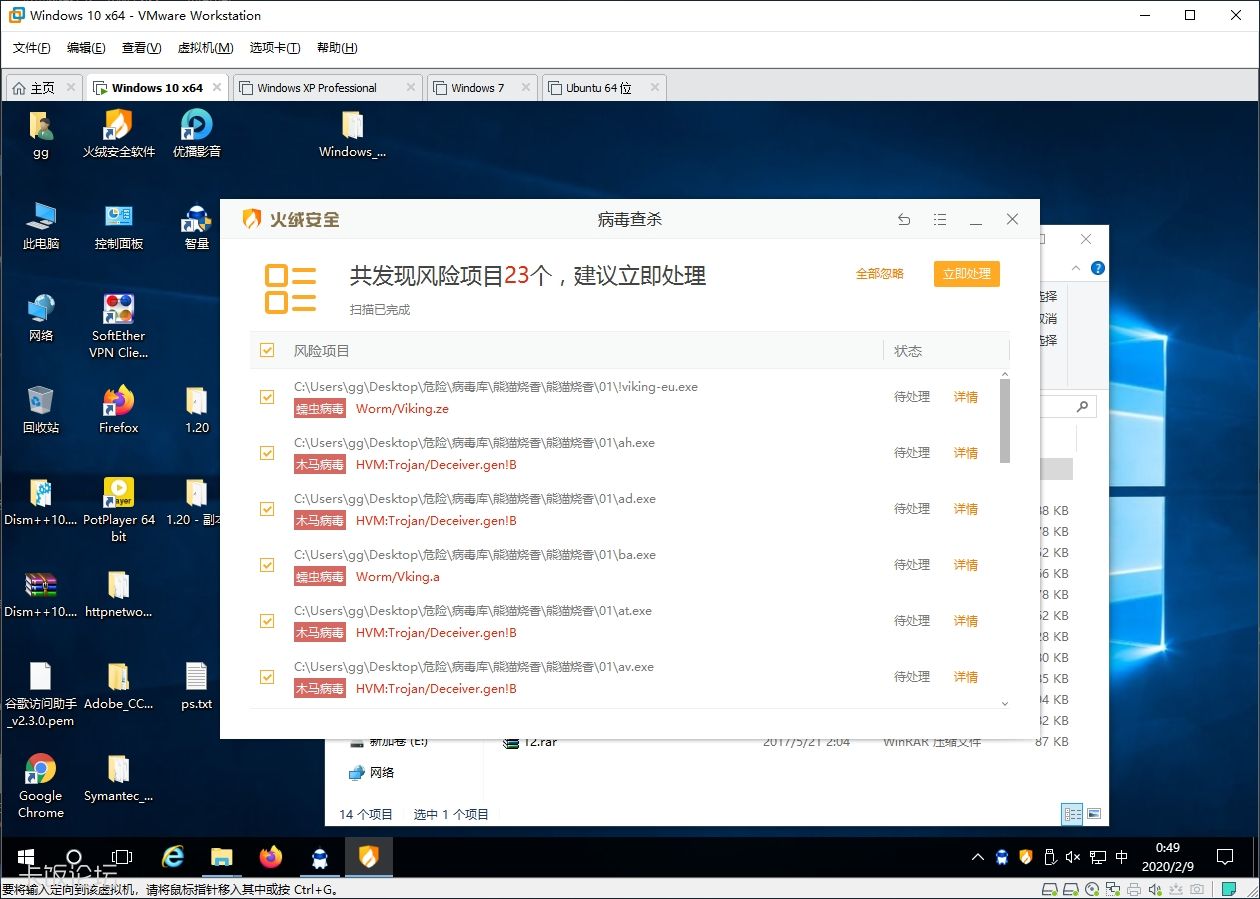This screenshot has height=899, width=1260.
Task: Switch to the Windows 7 VM tab
Action: (477, 88)
